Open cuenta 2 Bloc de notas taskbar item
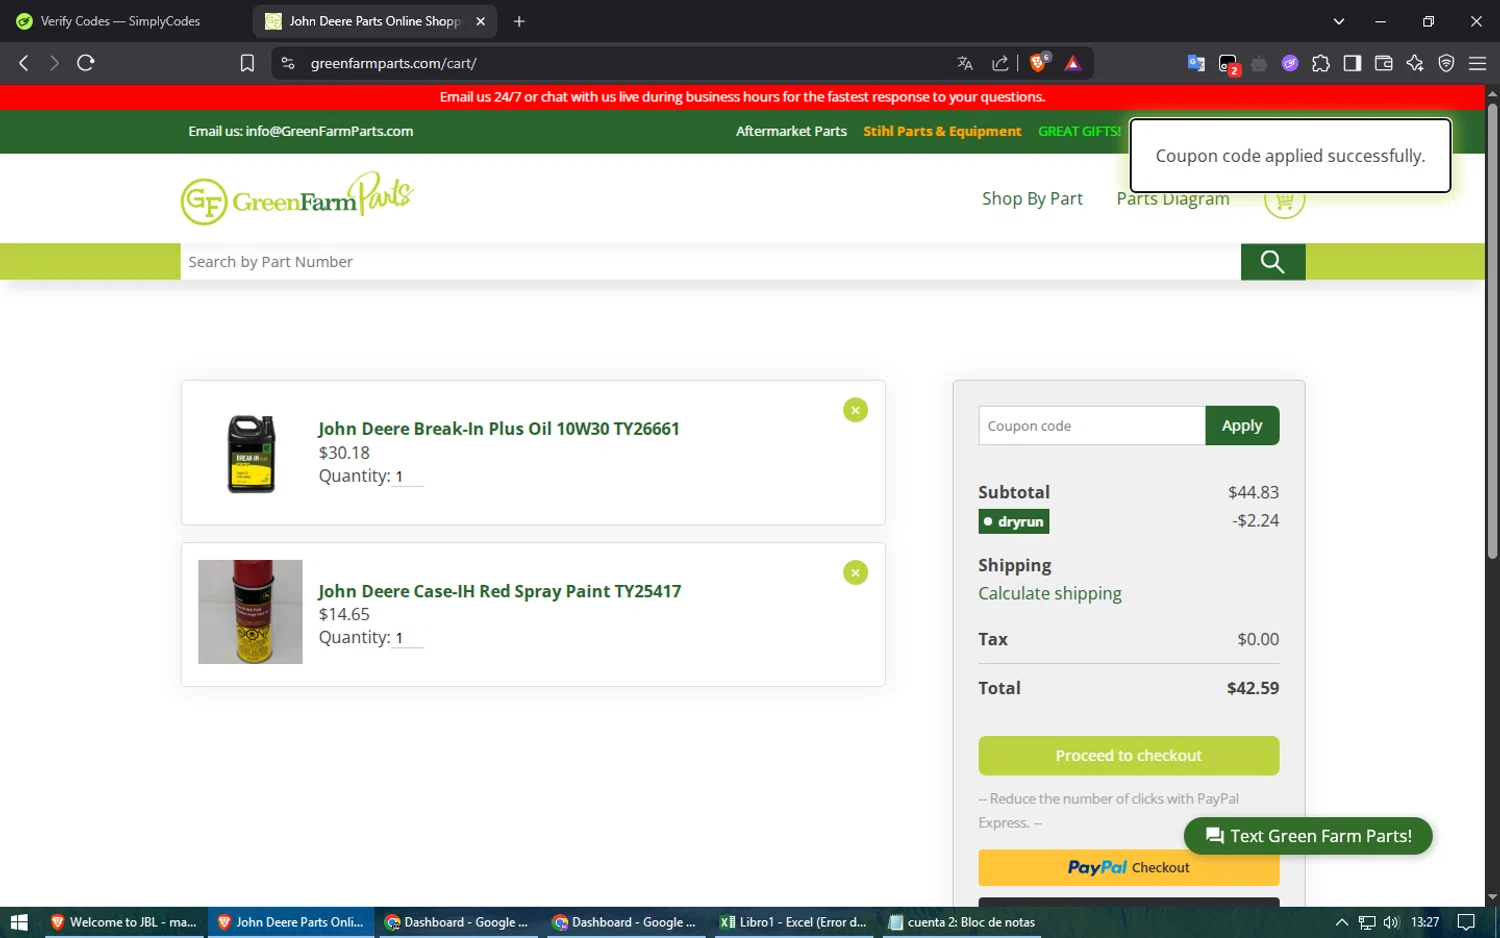Screen dimensions: 1500x938 (x=961, y=922)
